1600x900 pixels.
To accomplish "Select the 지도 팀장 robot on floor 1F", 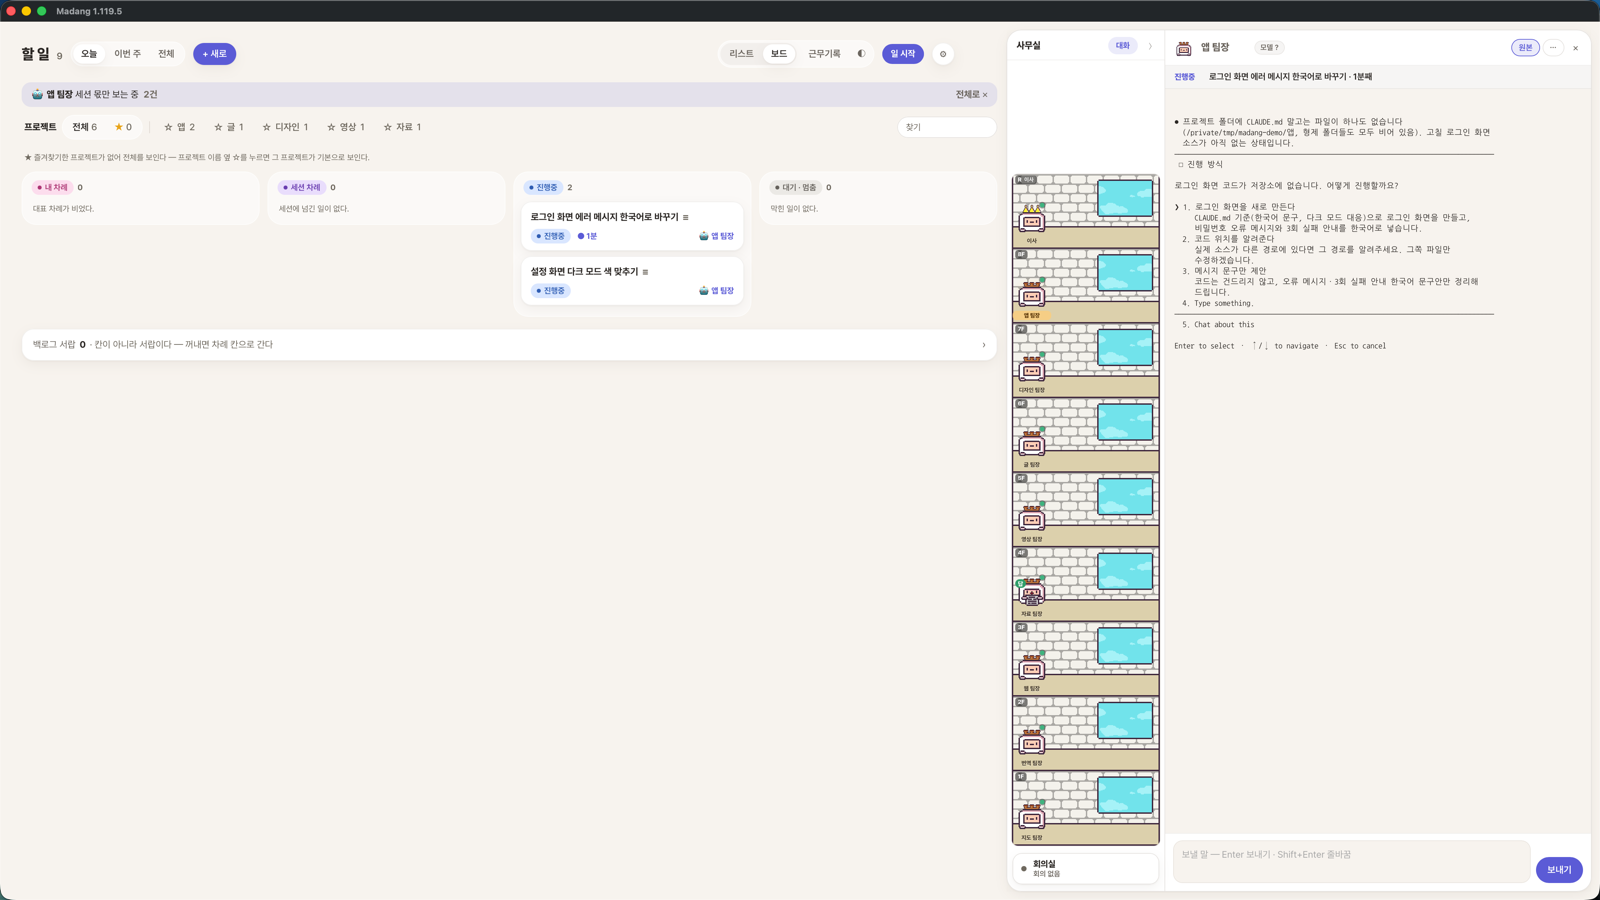I will tap(1031, 816).
